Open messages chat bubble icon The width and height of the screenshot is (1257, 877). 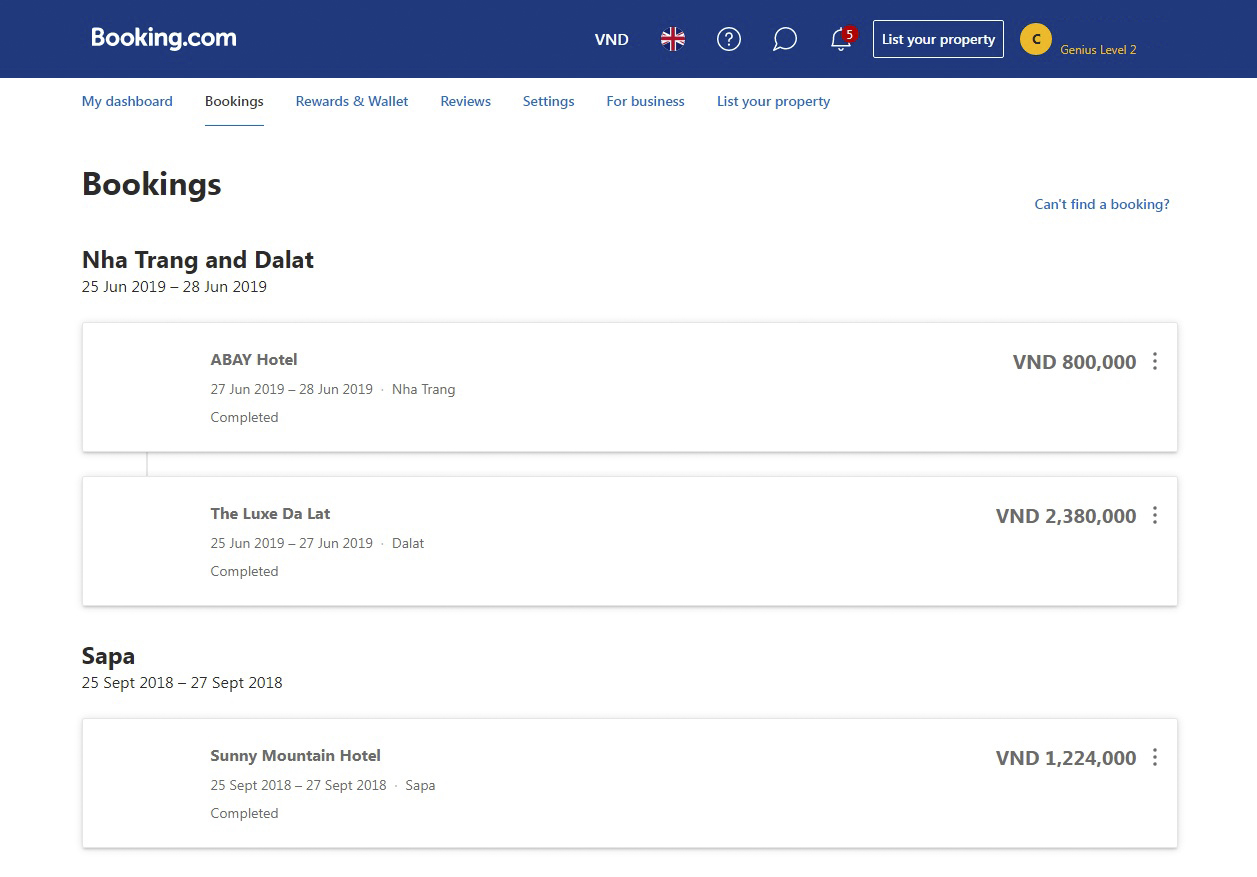tap(785, 40)
